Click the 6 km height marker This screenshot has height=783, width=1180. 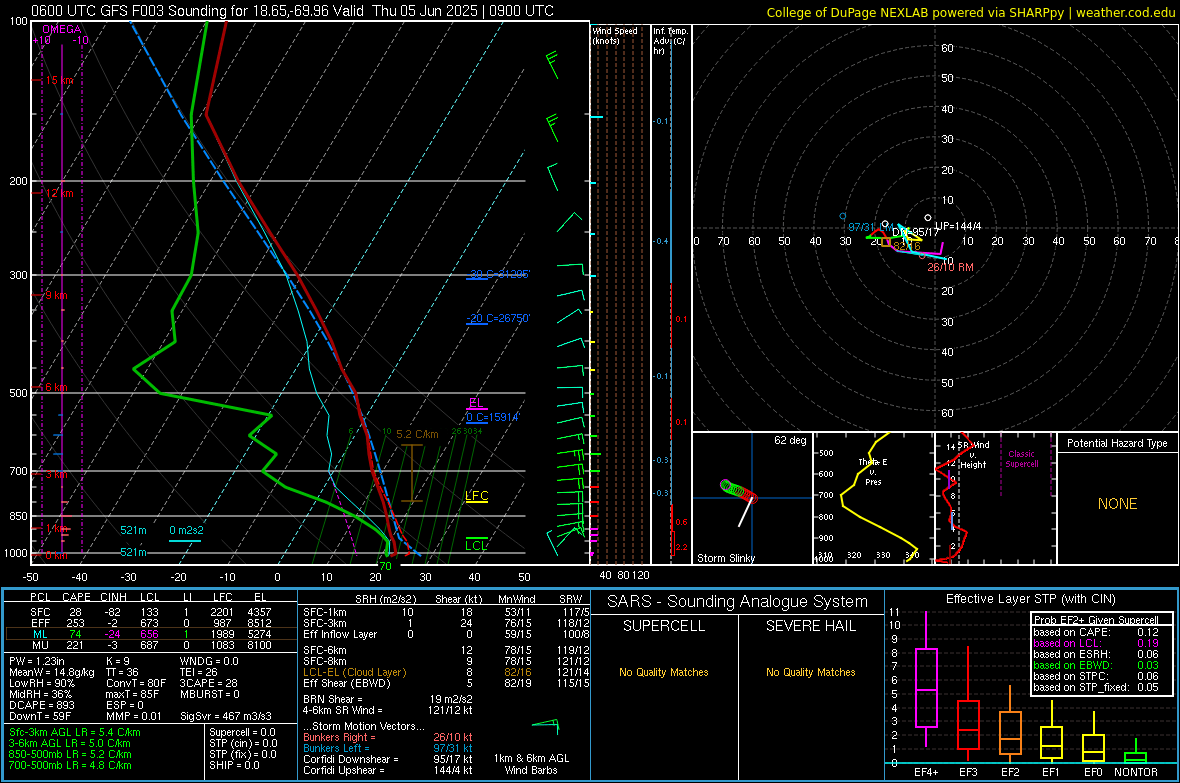pos(56,387)
